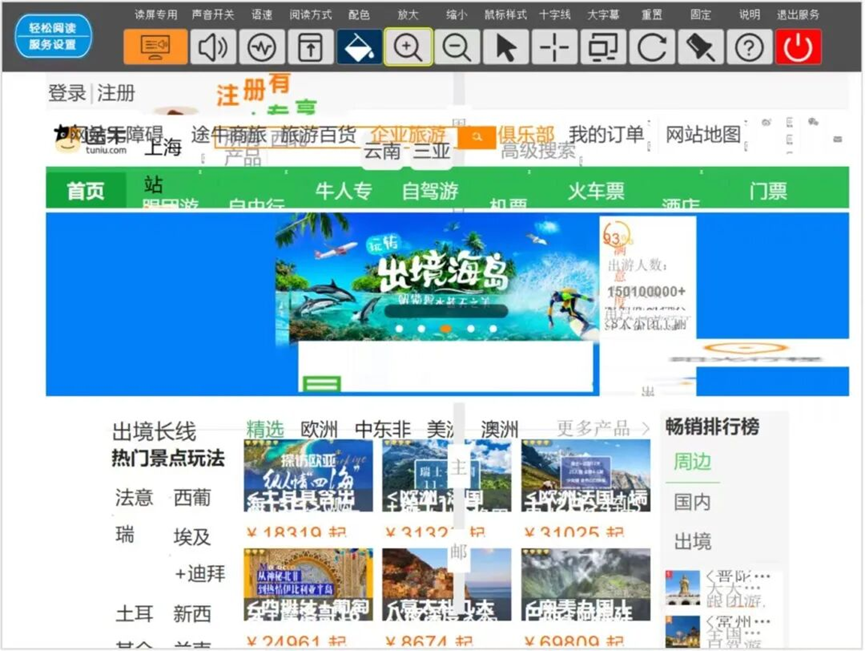Open the 火车票 navigation tab

point(596,190)
